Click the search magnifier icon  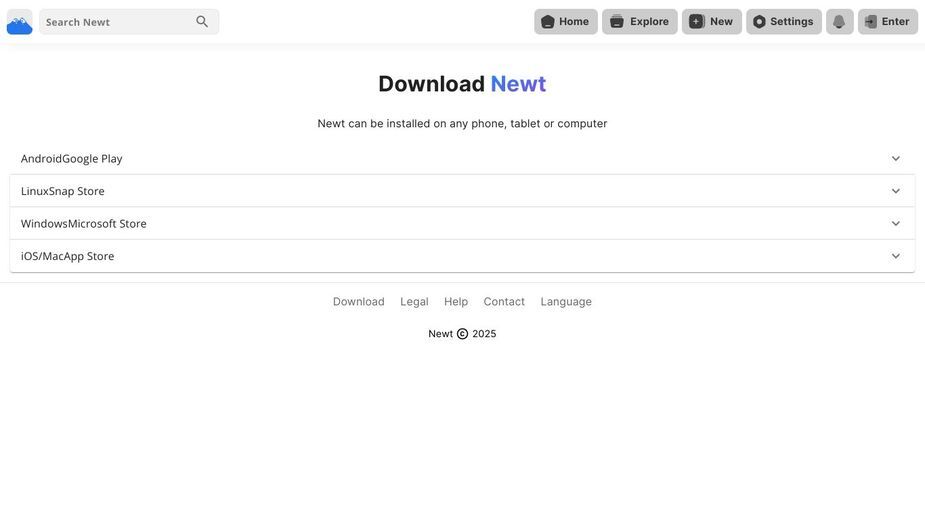coord(202,22)
